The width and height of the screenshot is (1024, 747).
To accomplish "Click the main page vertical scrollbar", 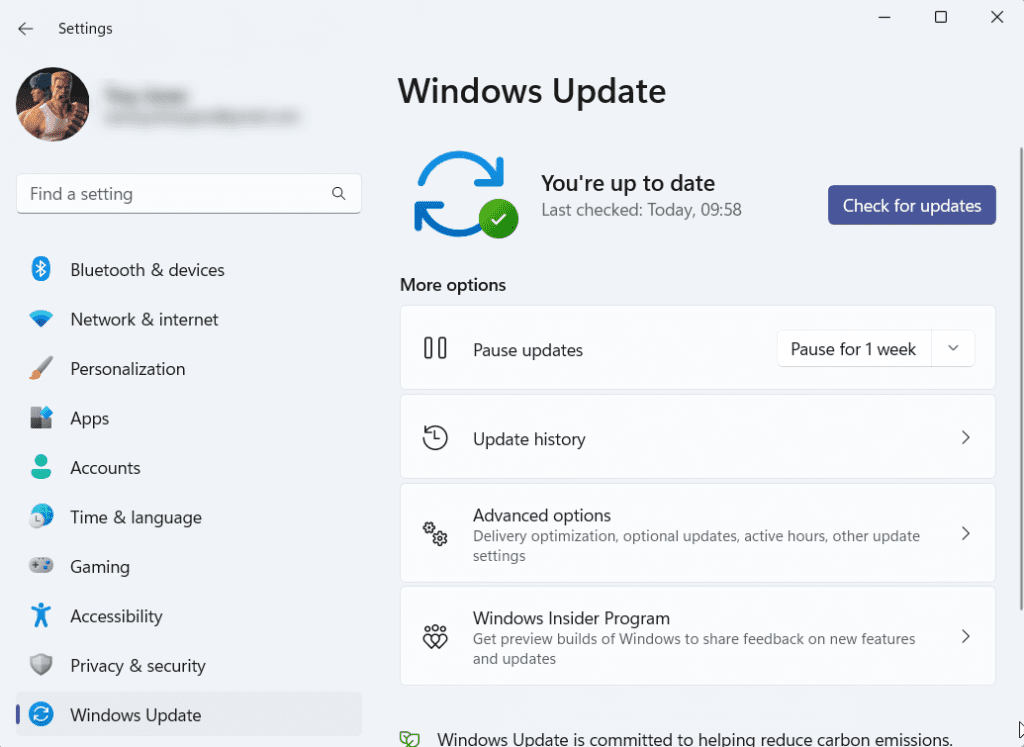I will tap(1021, 379).
